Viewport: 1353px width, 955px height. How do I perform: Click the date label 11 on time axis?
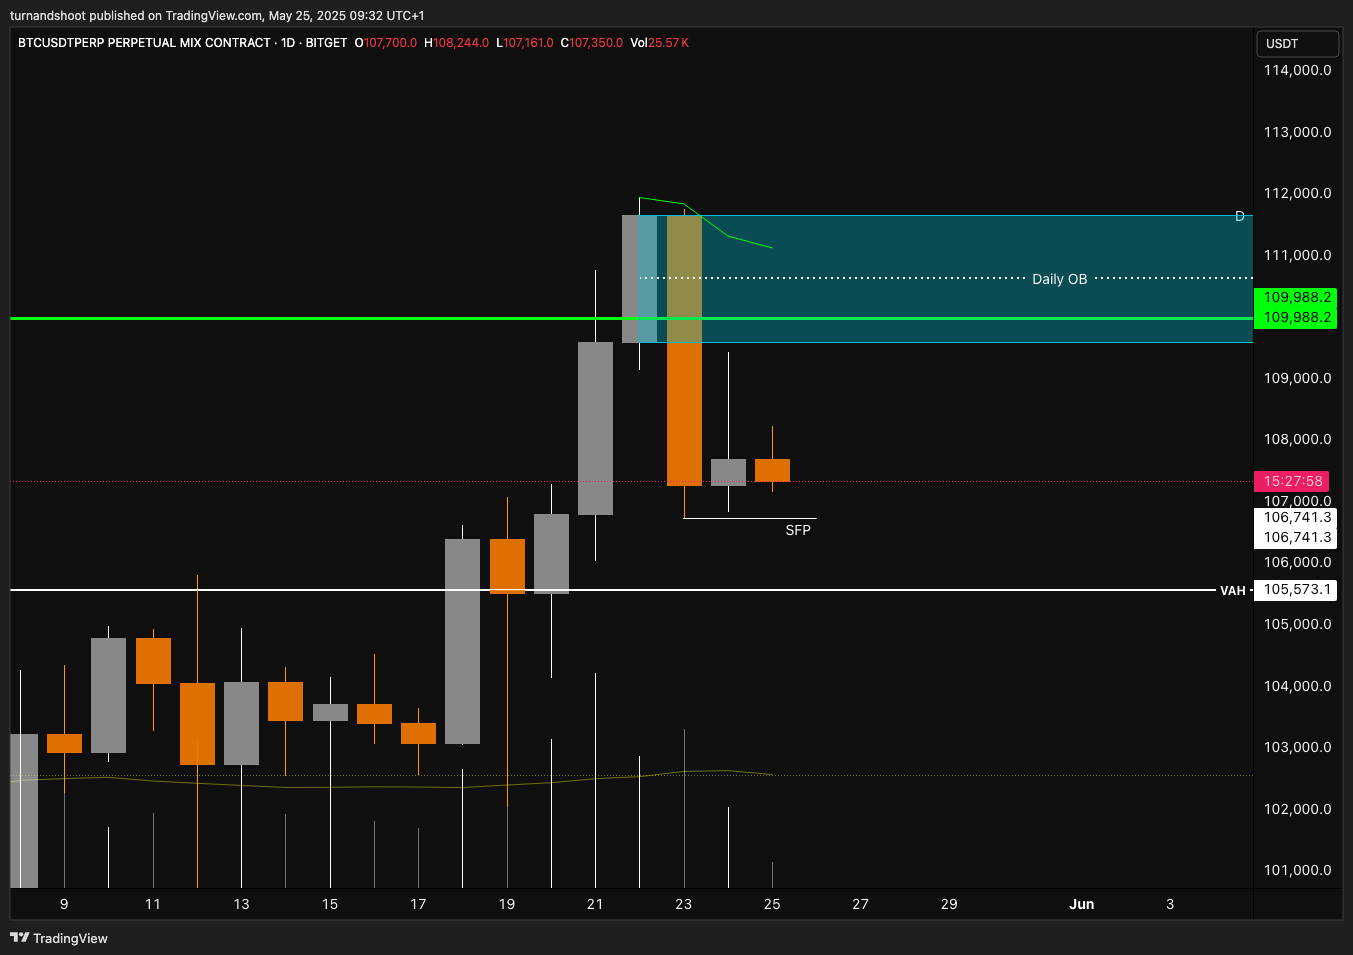point(153,904)
